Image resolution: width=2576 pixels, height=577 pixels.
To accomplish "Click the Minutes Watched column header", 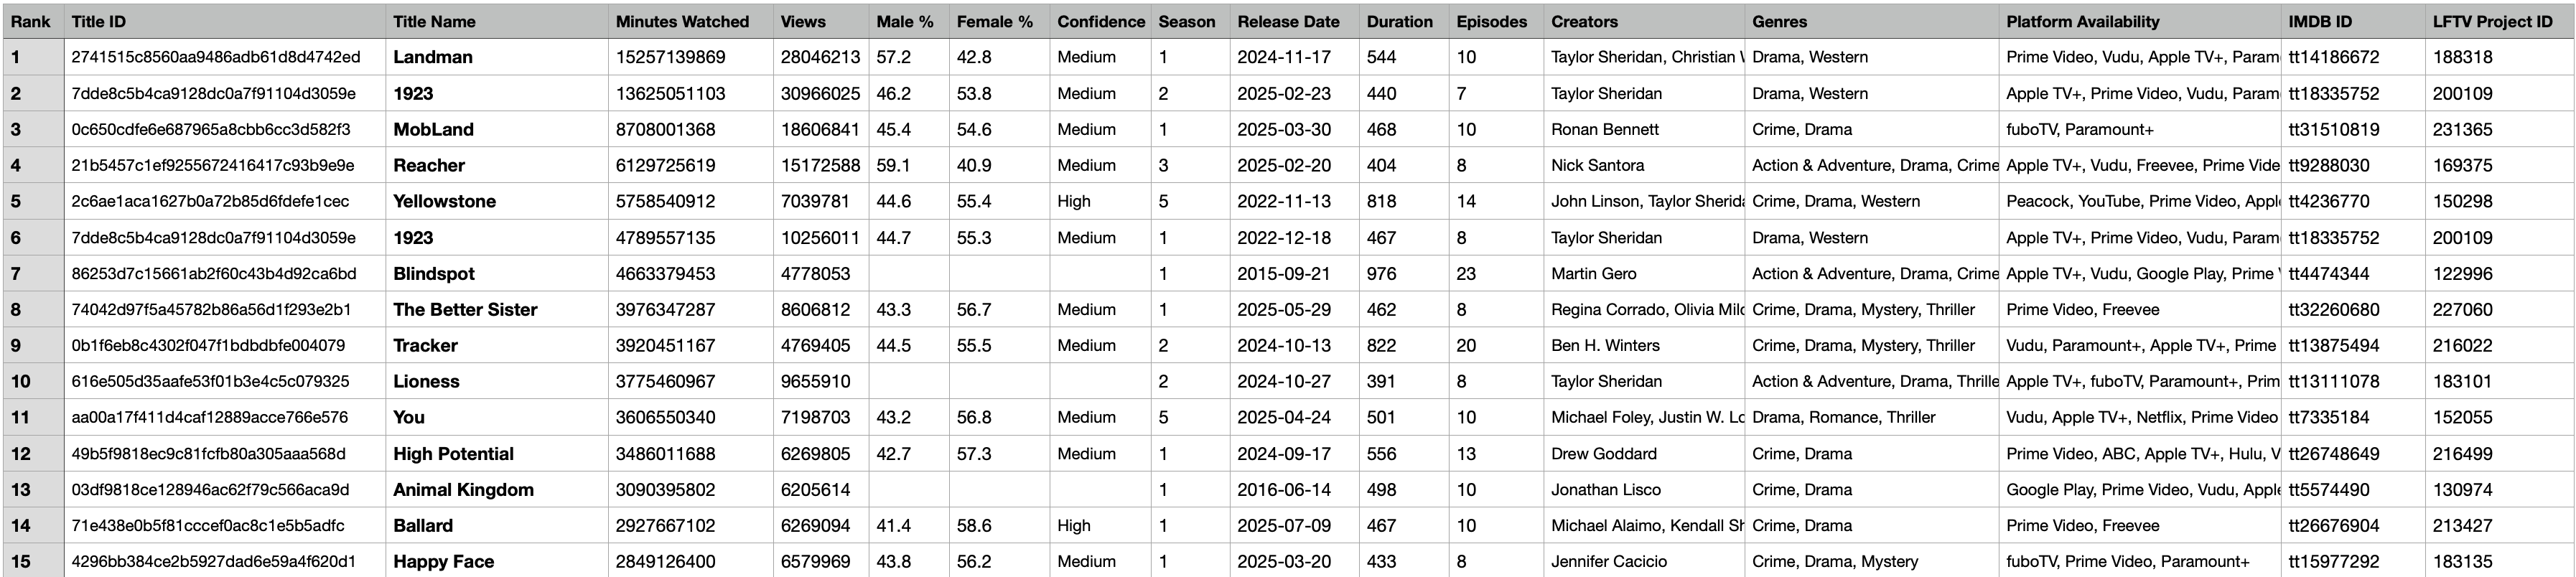I will click(x=682, y=21).
